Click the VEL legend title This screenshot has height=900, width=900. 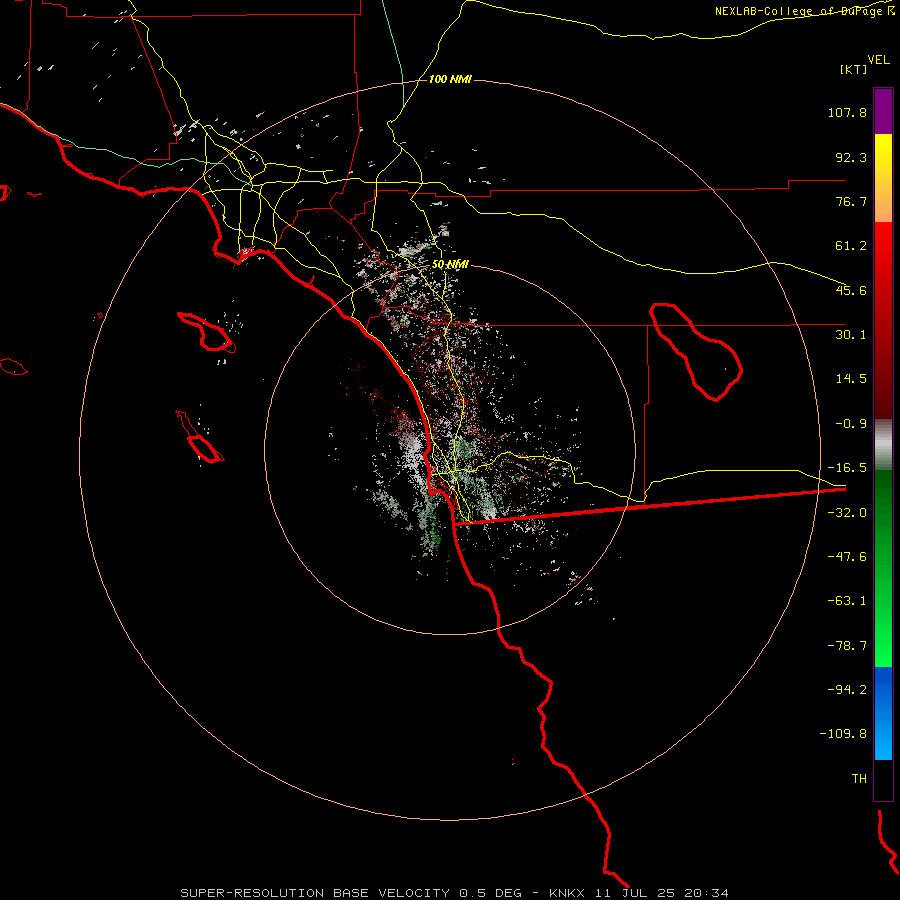878,60
